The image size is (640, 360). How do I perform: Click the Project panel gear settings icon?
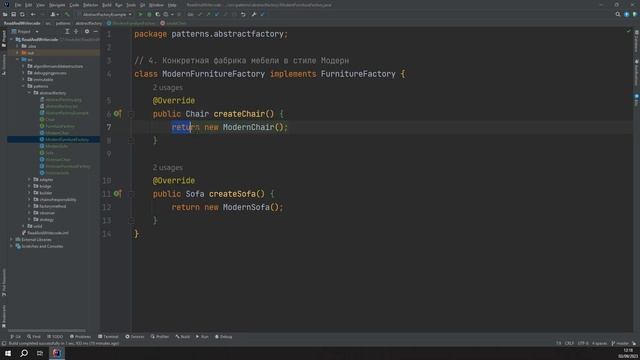87,31
